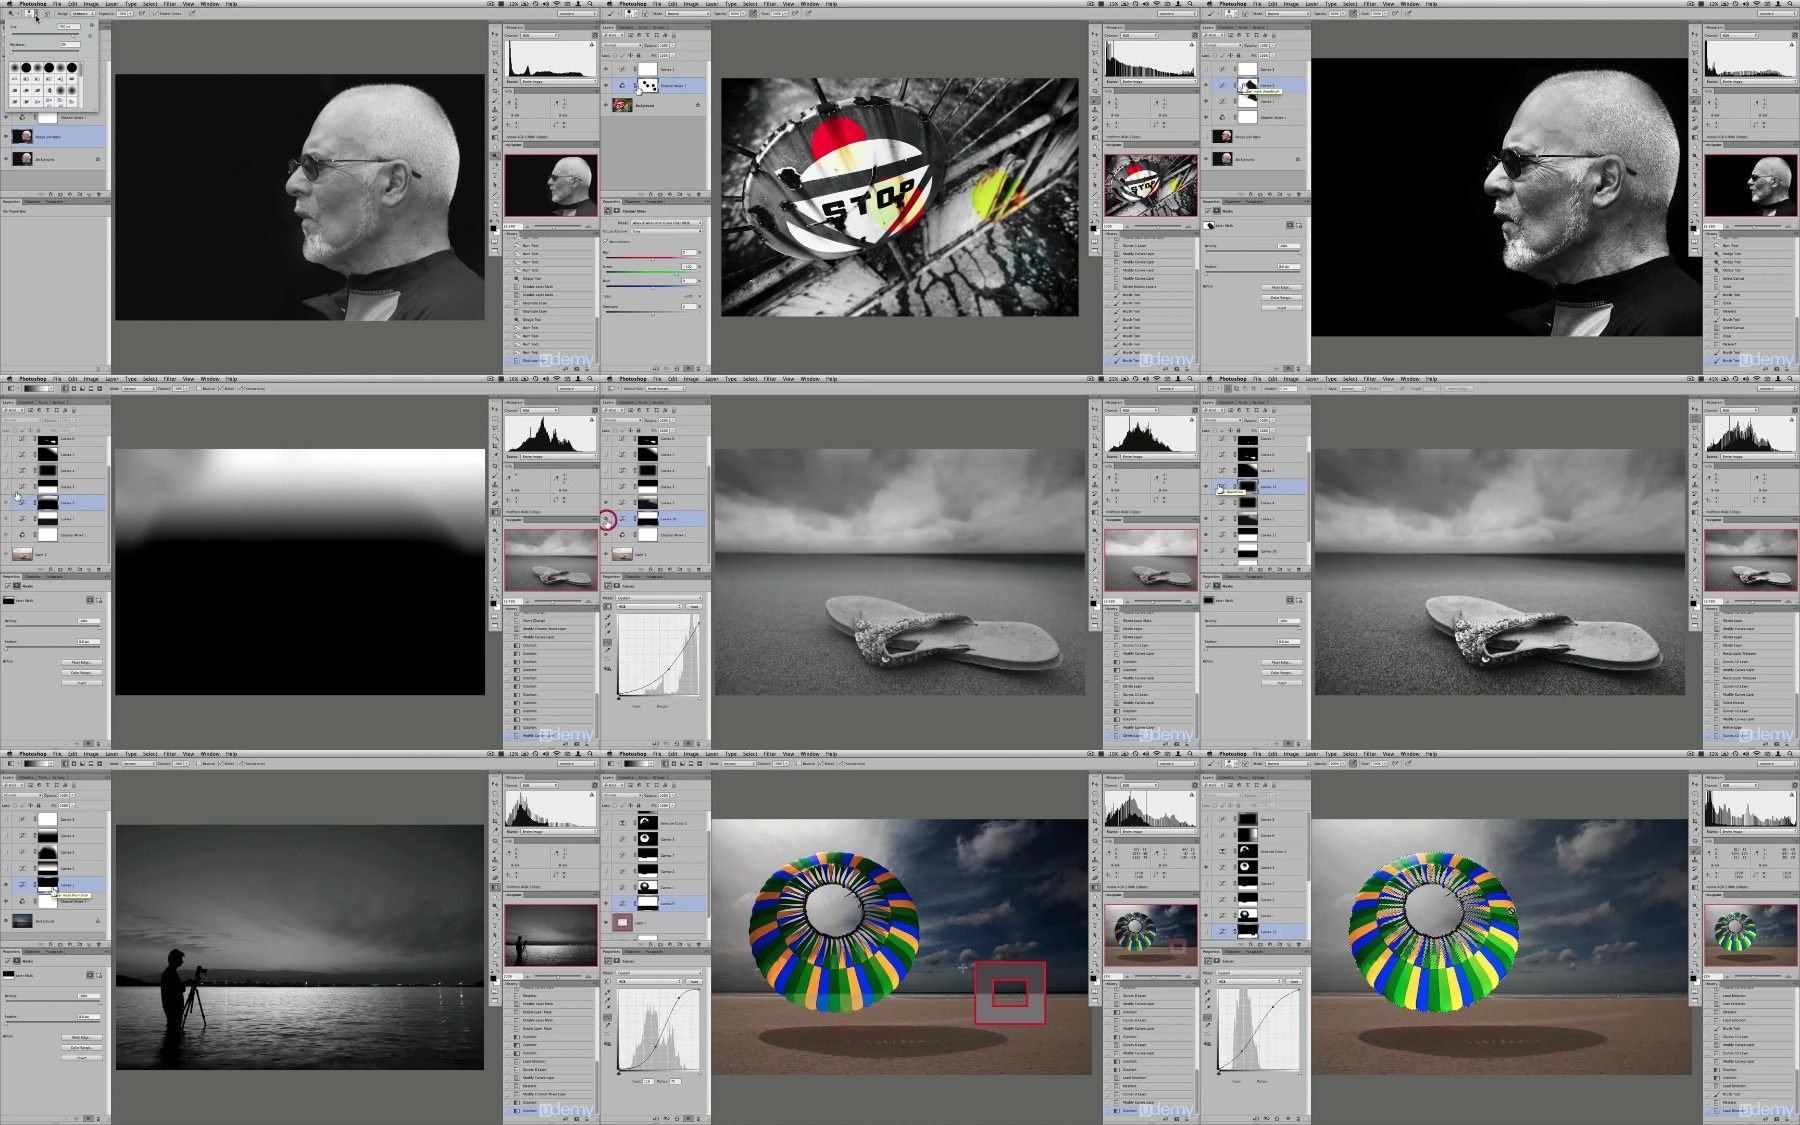Open Histogram Channel dropdown in brush-picker portrait window
1800x1125 pixels.
(x=539, y=35)
